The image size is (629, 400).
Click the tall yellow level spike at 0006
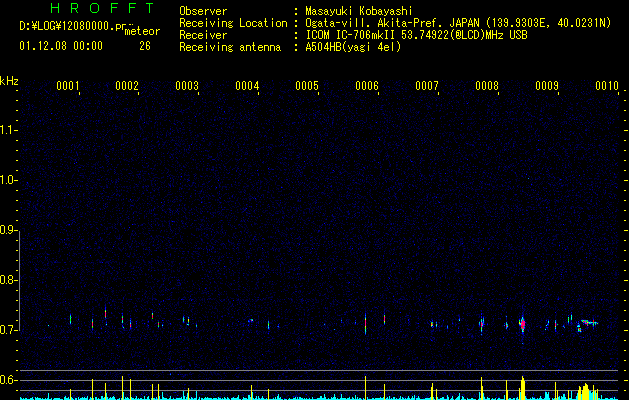pos(365,388)
